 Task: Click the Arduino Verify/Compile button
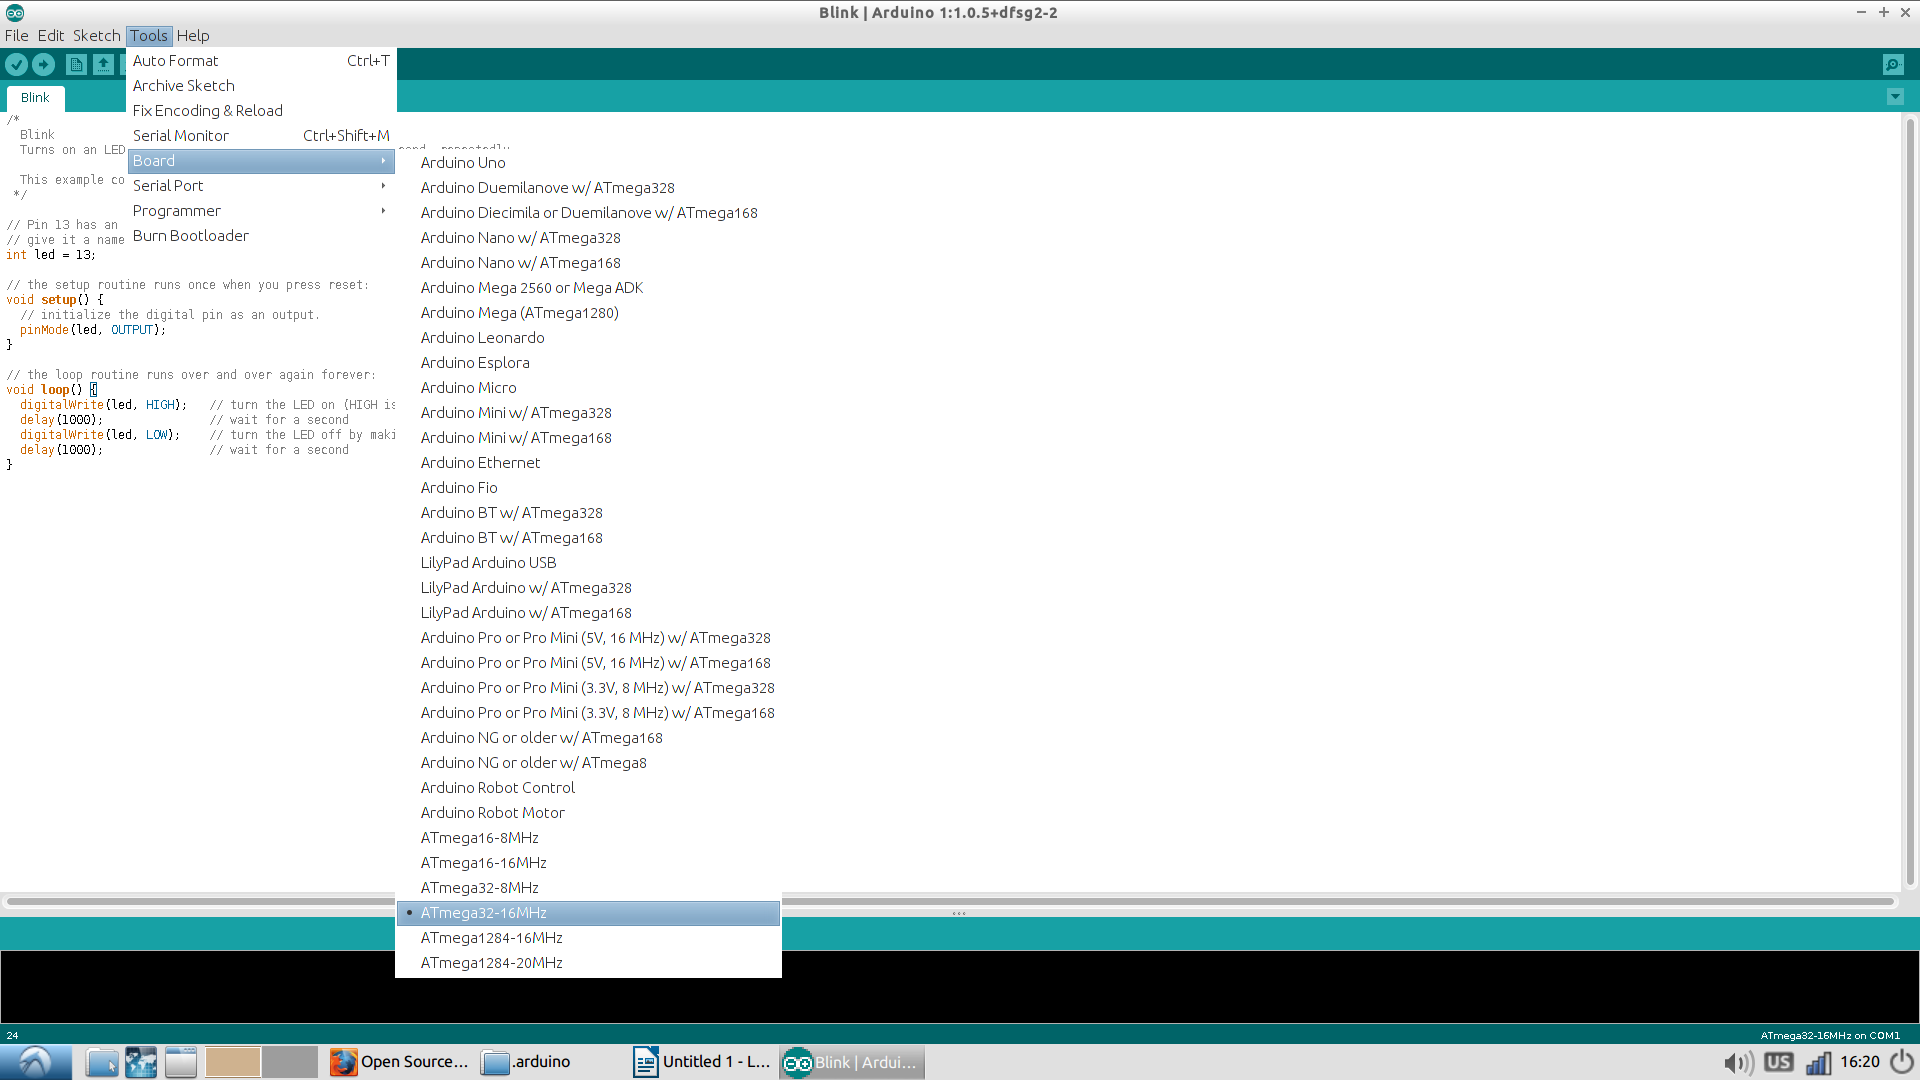[x=17, y=63]
